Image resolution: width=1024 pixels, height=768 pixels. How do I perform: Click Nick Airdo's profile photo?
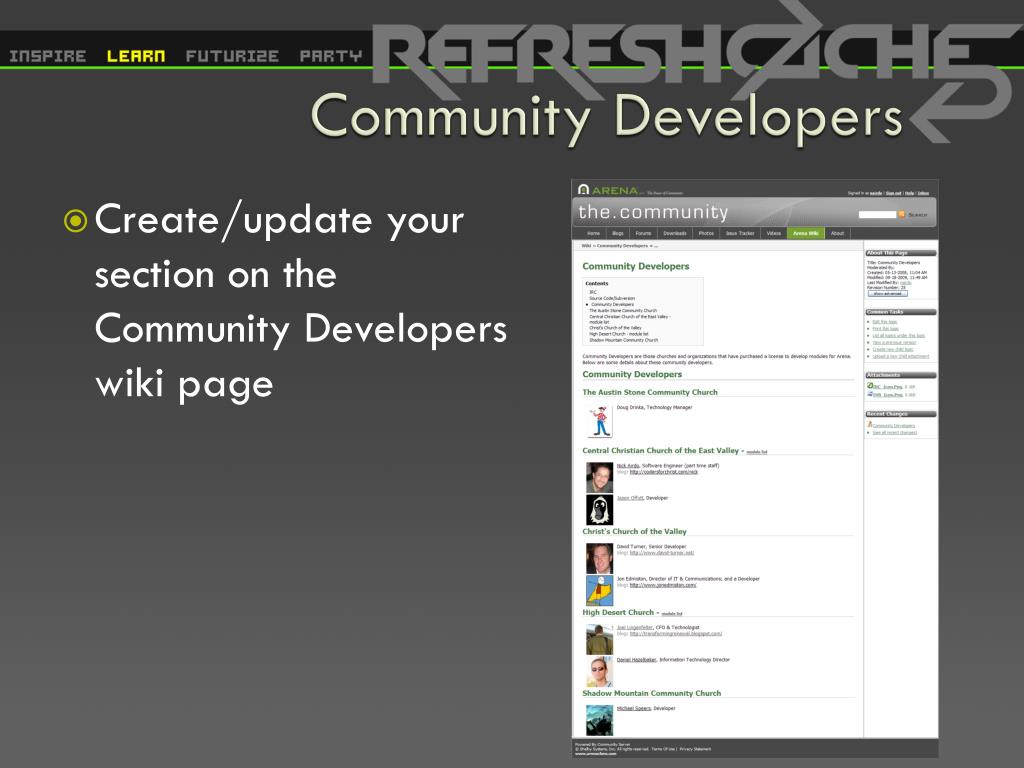tap(600, 477)
